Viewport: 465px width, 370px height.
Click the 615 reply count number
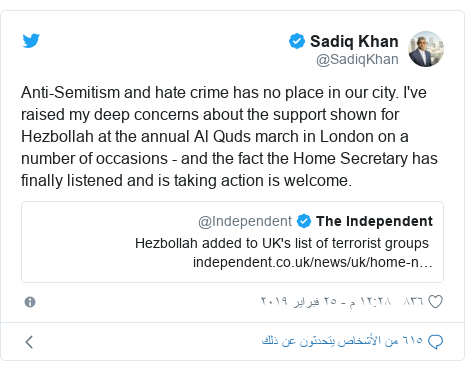click(413, 341)
